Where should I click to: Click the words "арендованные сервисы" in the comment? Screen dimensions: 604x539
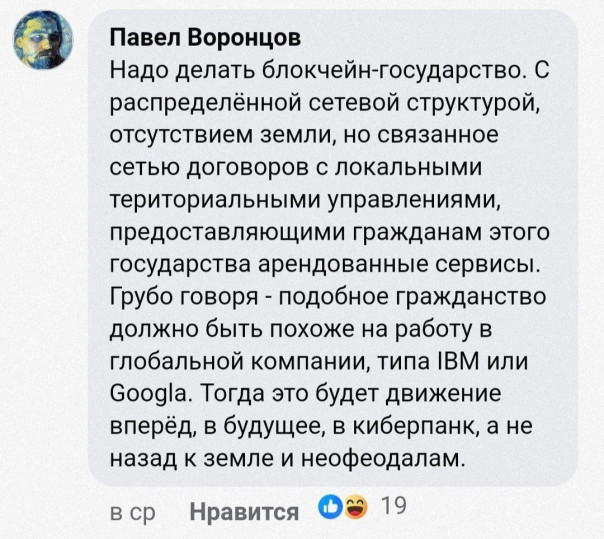397,262
